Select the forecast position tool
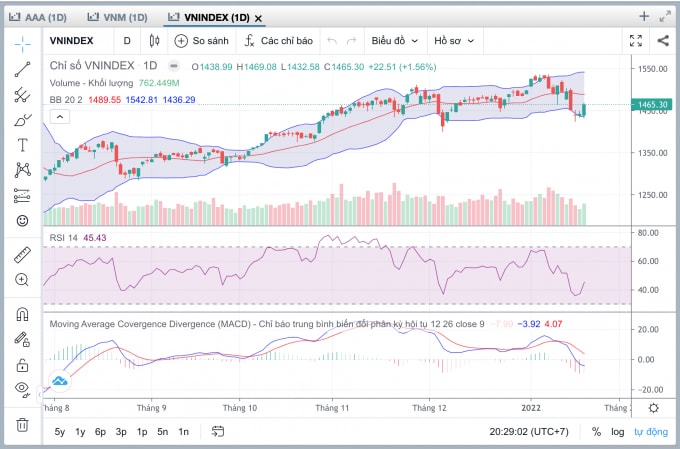This screenshot has height=449, width=680. [22, 196]
